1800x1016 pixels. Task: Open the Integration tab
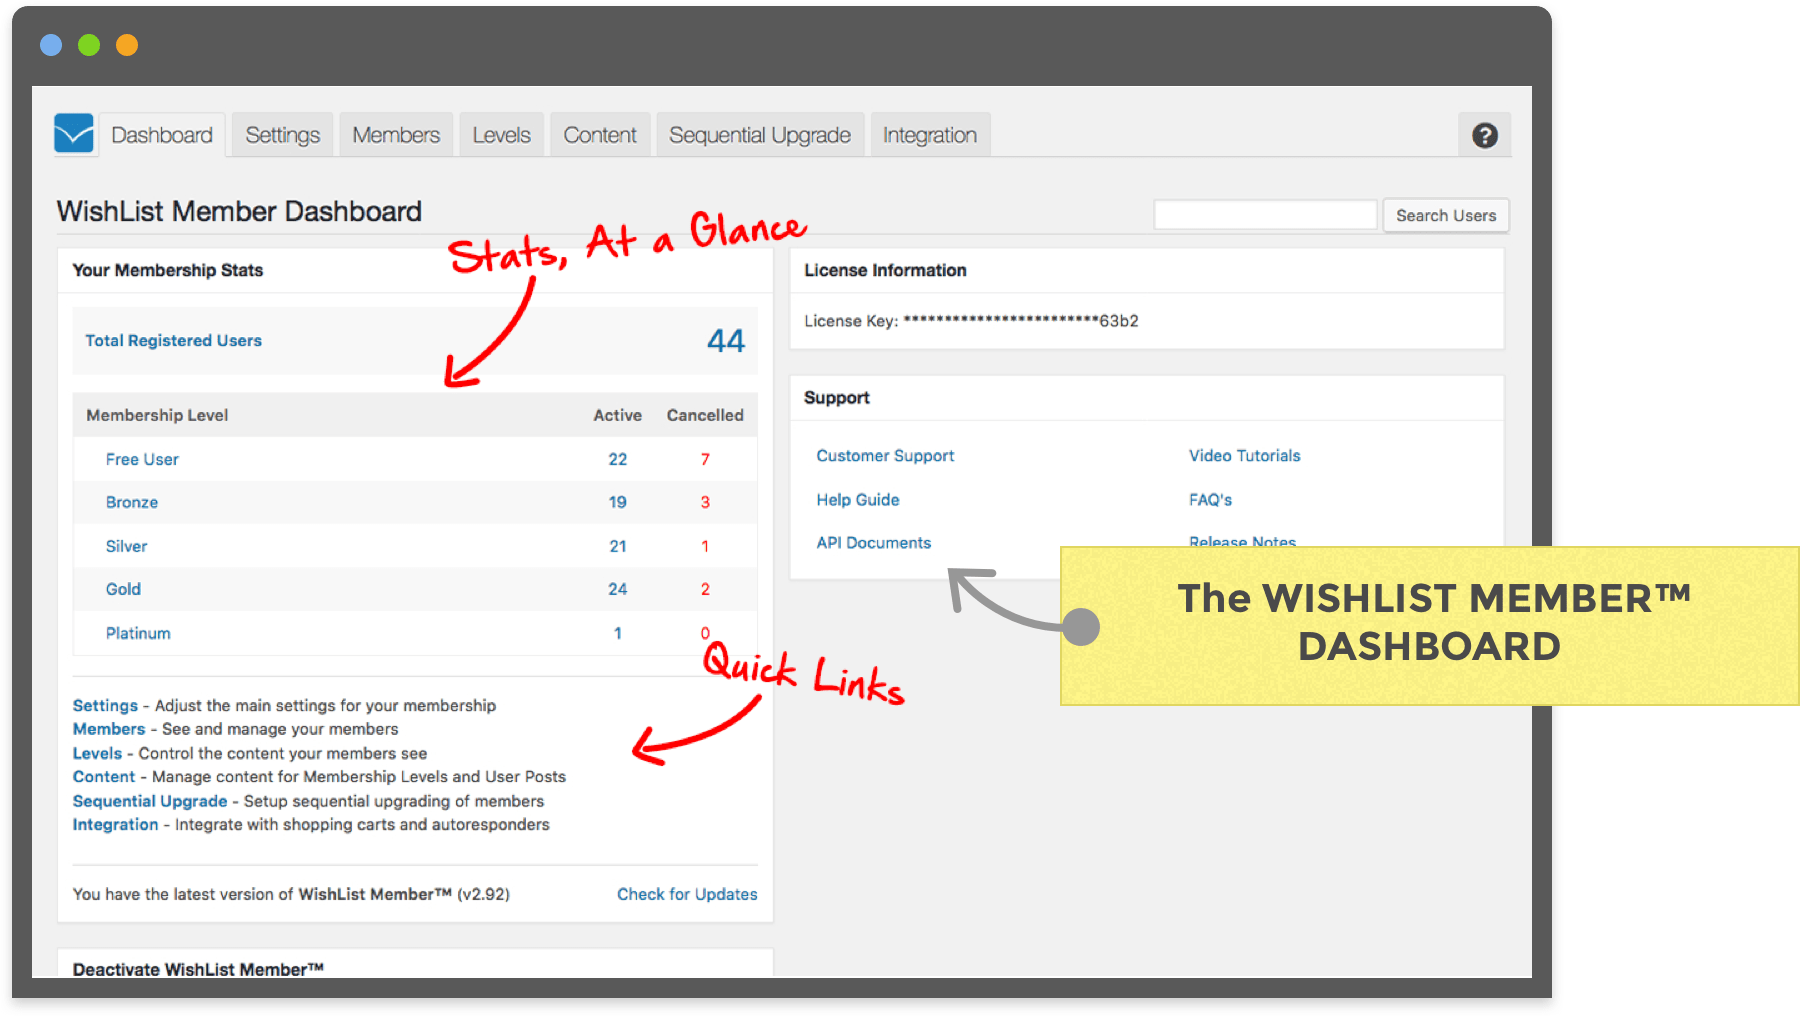(929, 134)
